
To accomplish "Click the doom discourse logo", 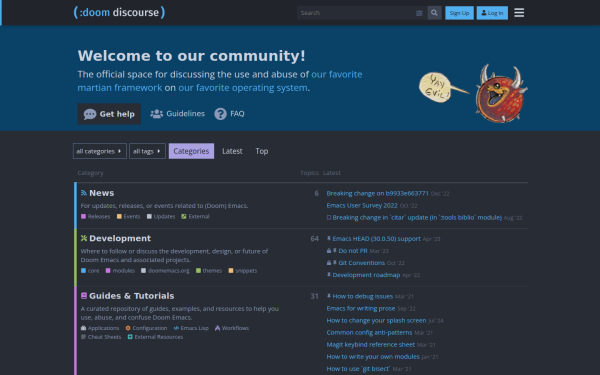I will 119,12.
